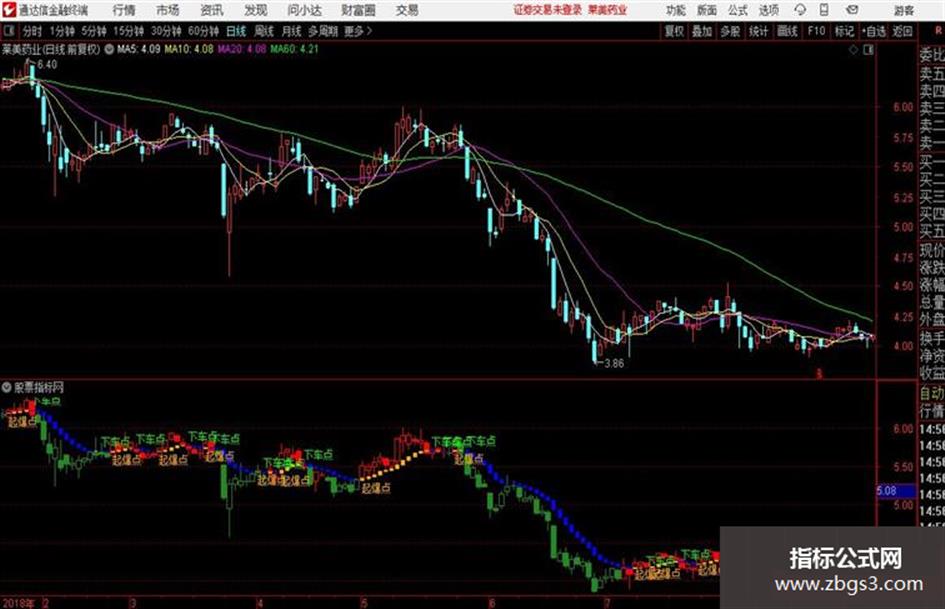Viewport: 945px width, 609px height.
Task: Toggle the side panel icon at chart top right
Action: click(x=868, y=50)
